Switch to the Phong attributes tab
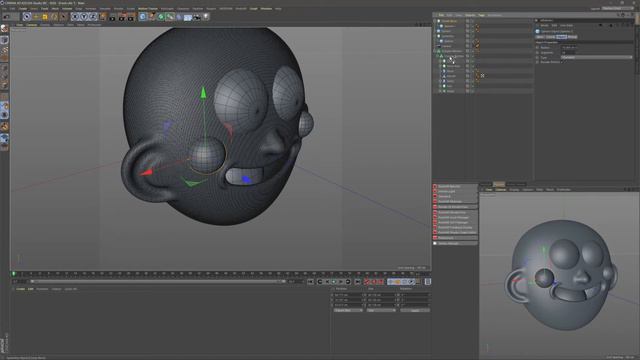This screenshot has width=640, height=360. tap(572, 37)
